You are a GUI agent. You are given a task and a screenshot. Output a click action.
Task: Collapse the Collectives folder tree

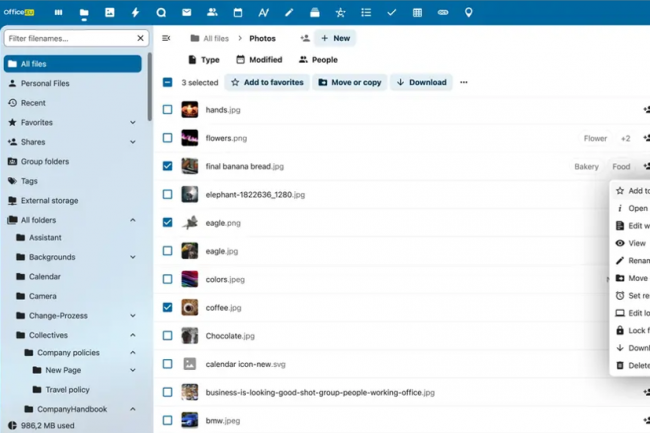(x=133, y=335)
